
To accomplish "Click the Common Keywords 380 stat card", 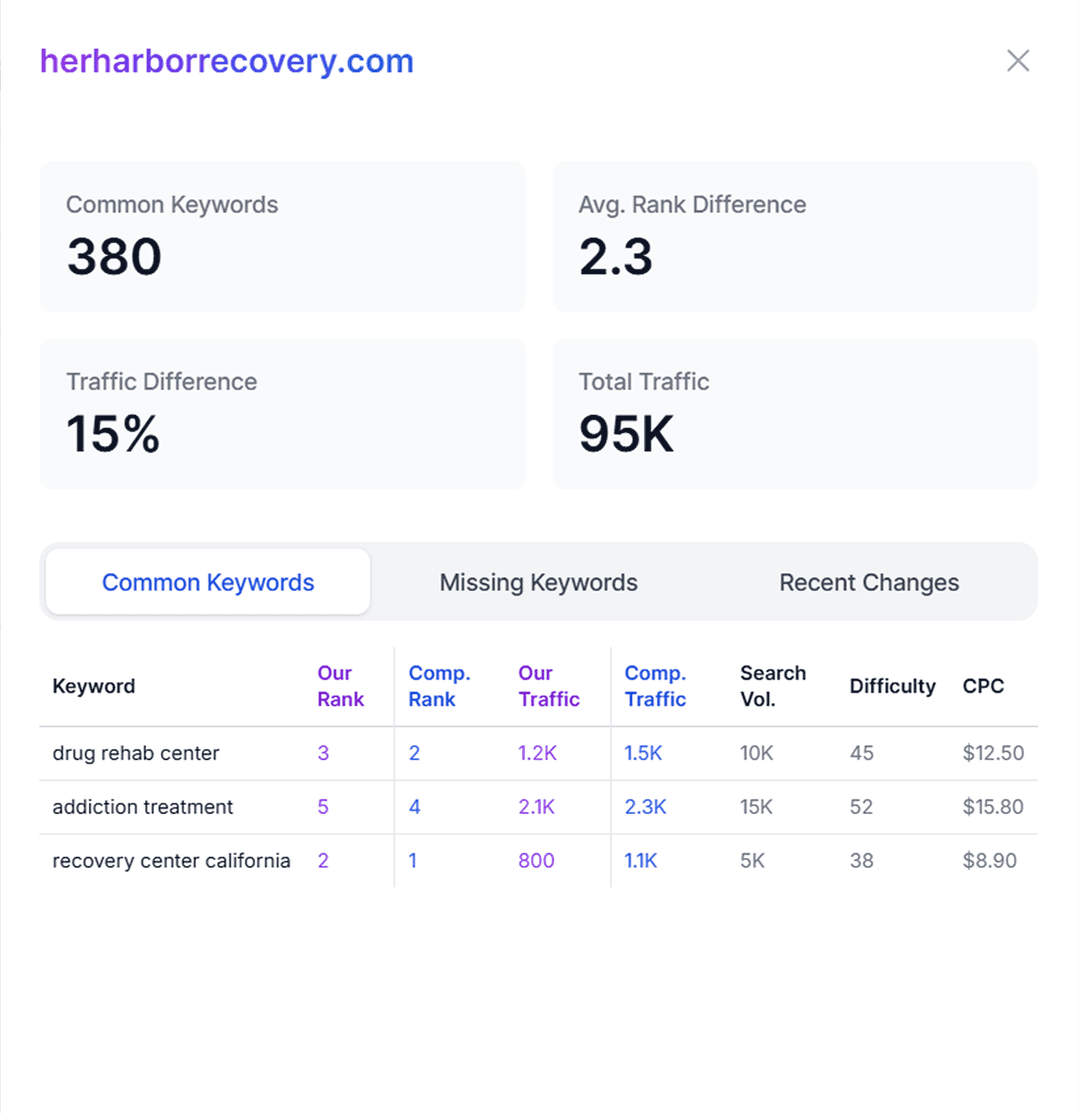I will click(x=282, y=237).
